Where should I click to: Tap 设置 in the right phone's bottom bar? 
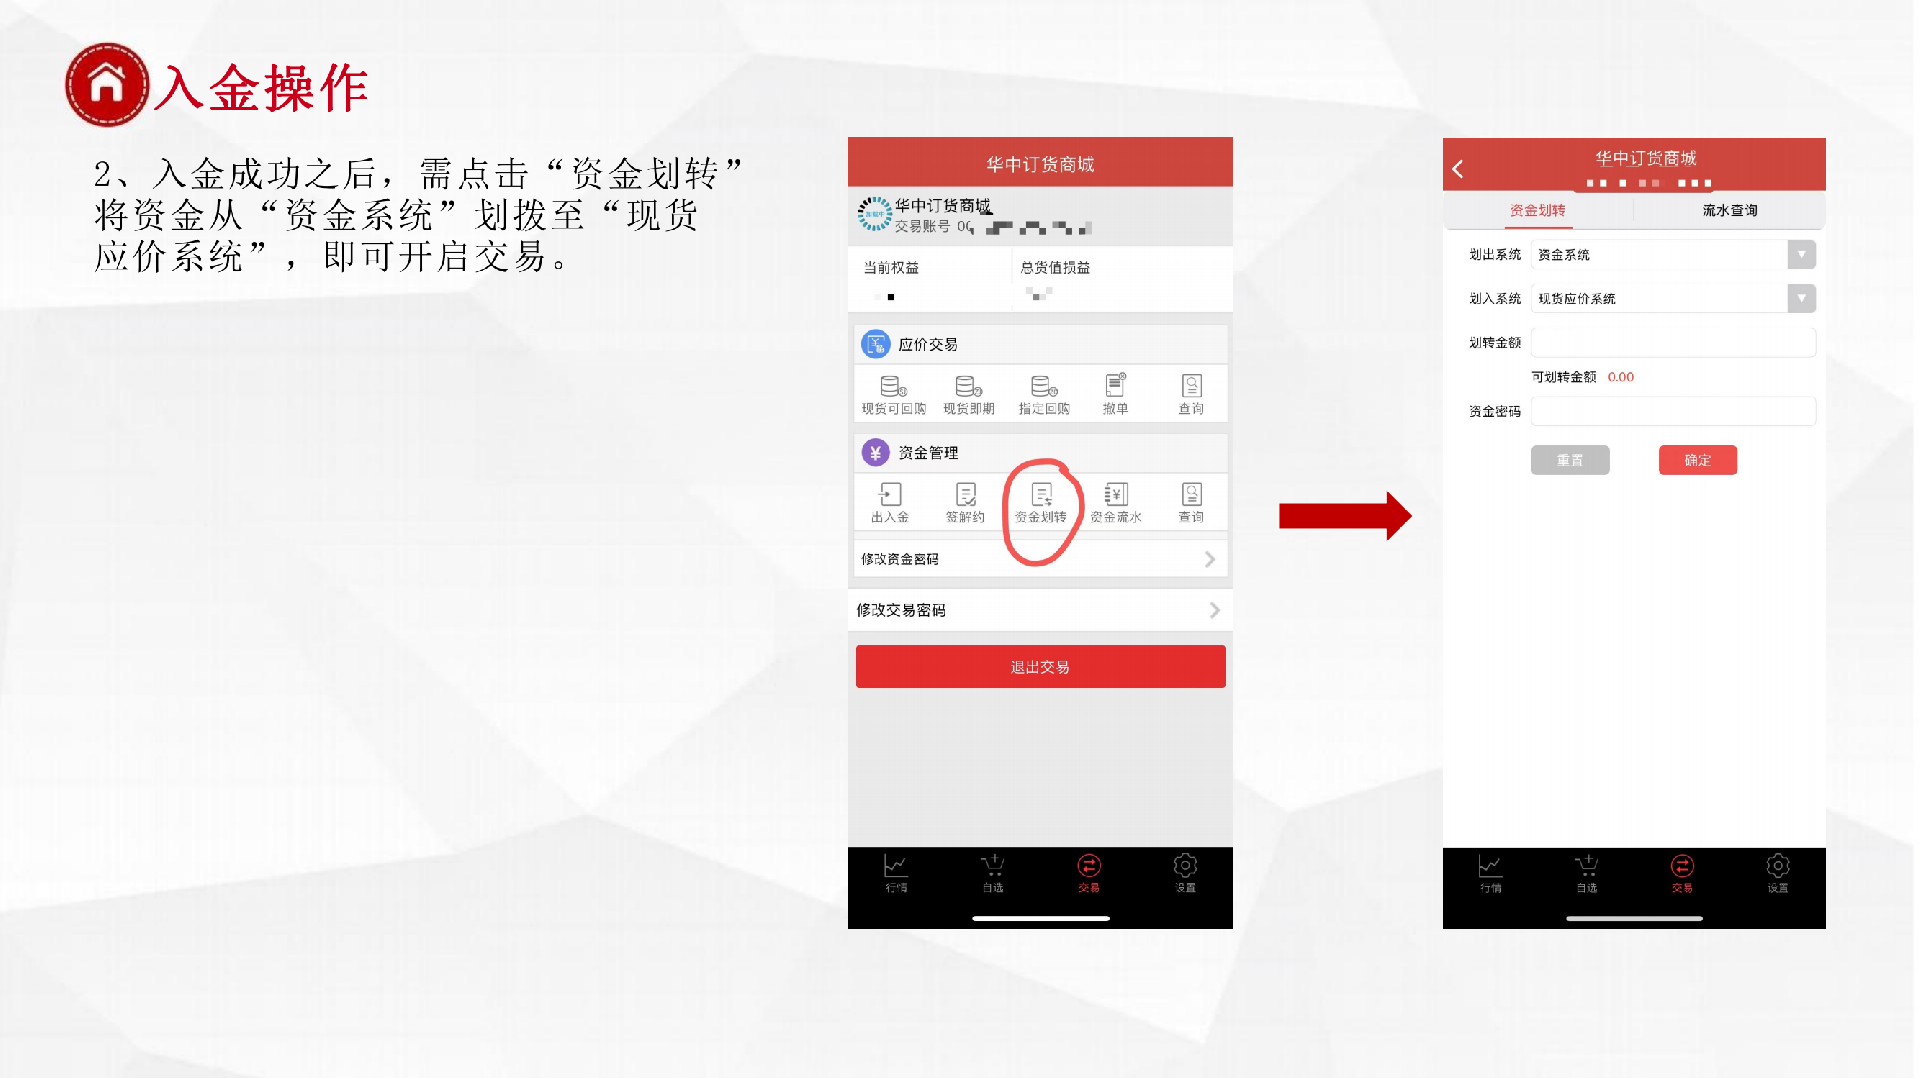[1778, 873]
